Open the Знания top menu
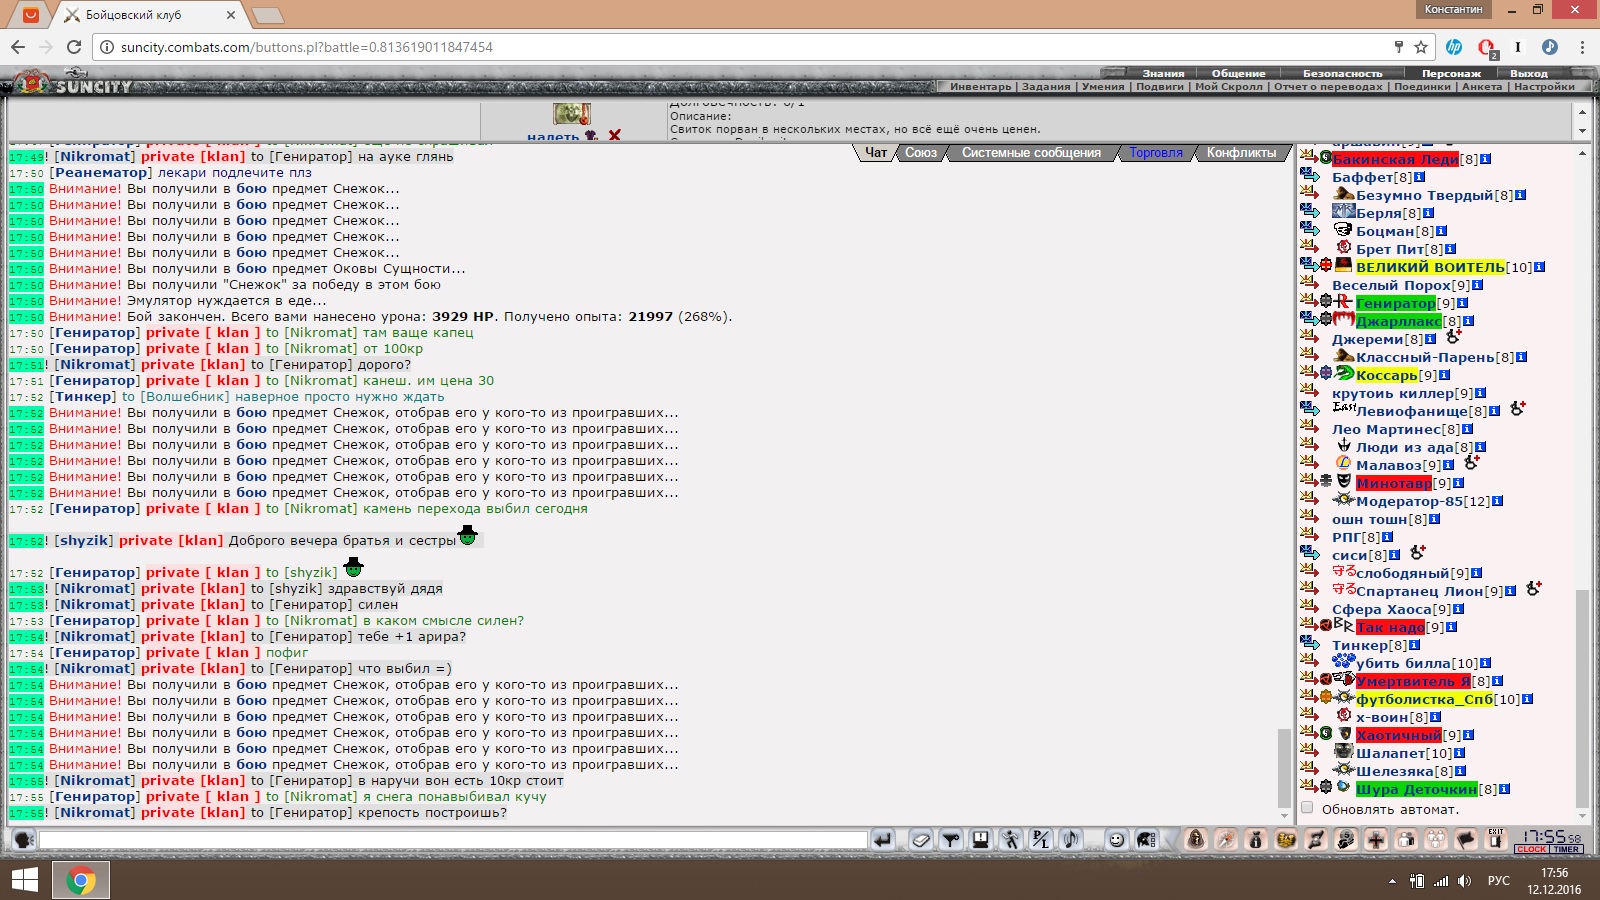This screenshot has height=900, width=1600. tap(1163, 73)
